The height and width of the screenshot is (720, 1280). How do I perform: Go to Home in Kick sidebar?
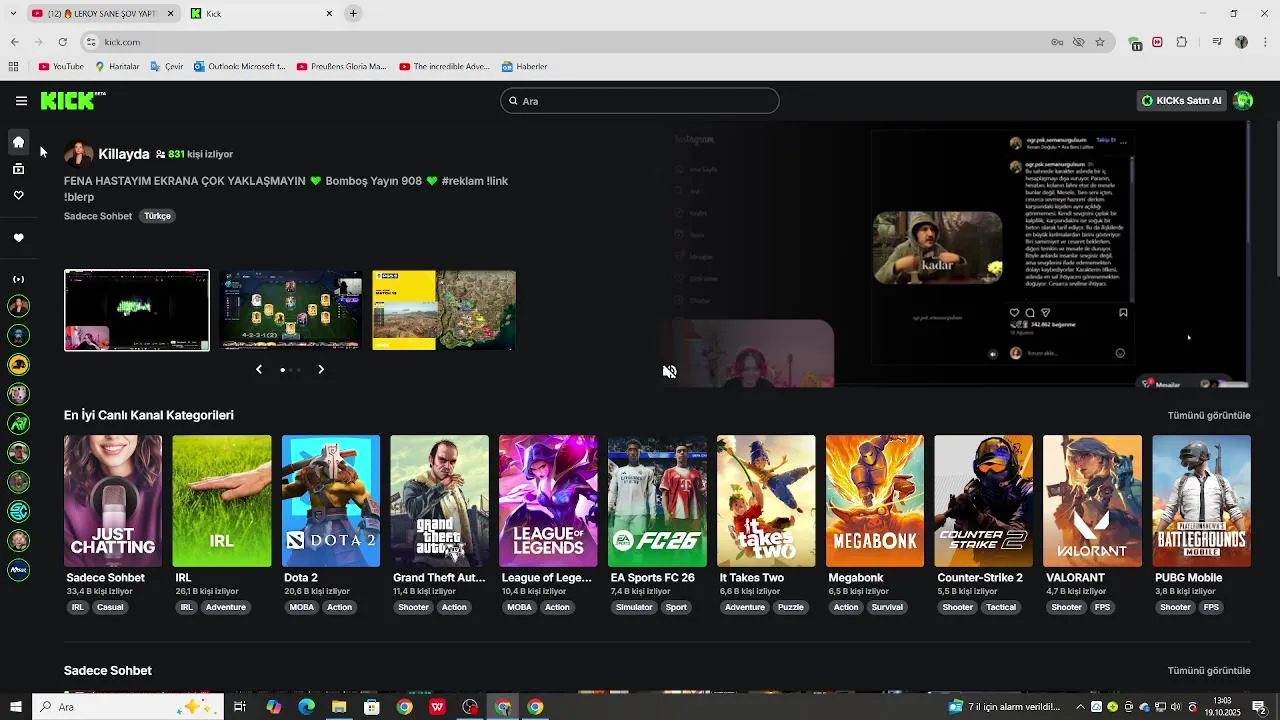[18, 142]
